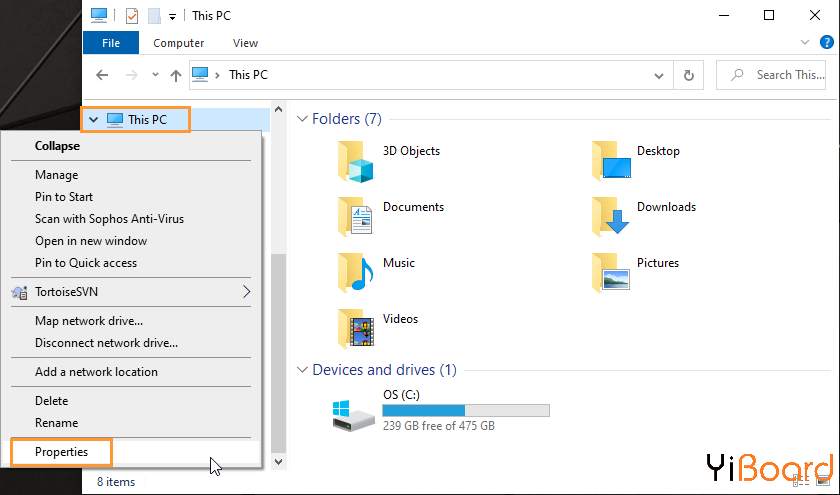
Task: Close the This PC window
Action: [815, 16]
